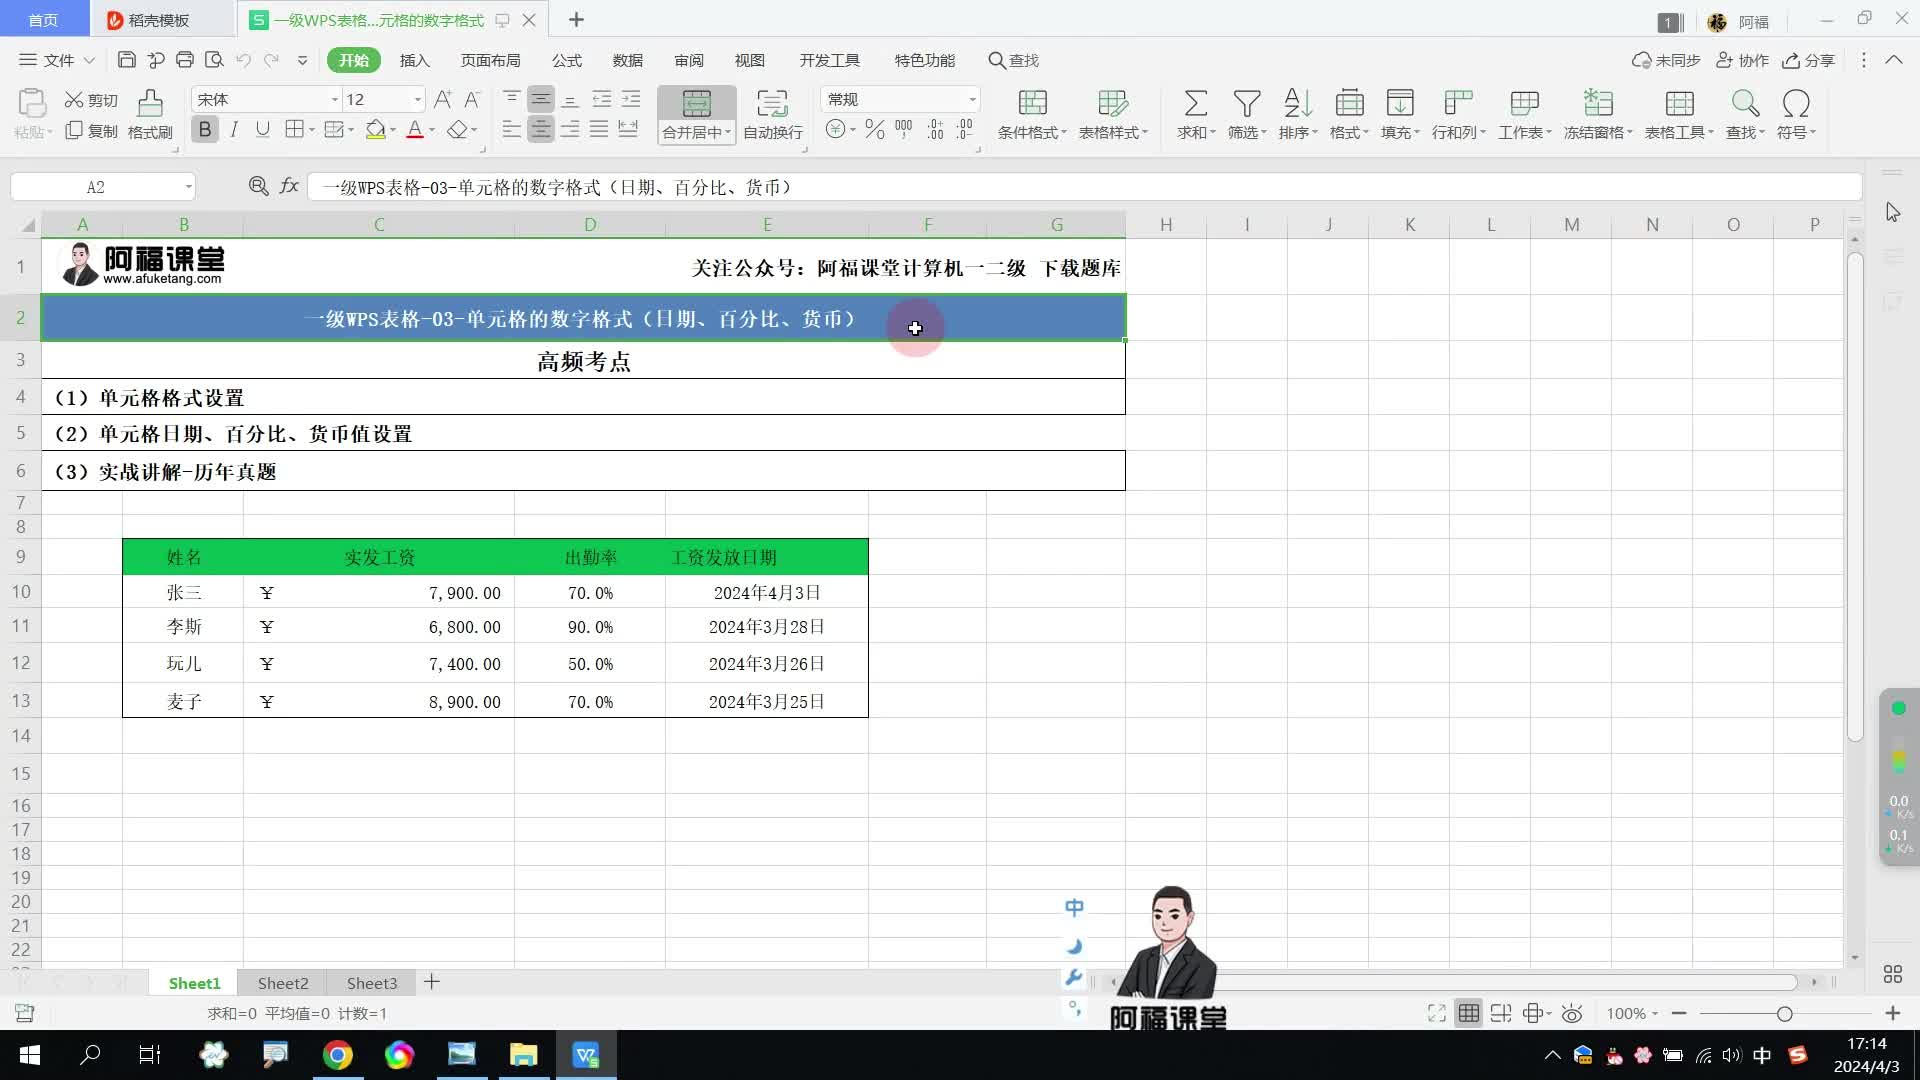Open the Filter tool

(1246, 104)
